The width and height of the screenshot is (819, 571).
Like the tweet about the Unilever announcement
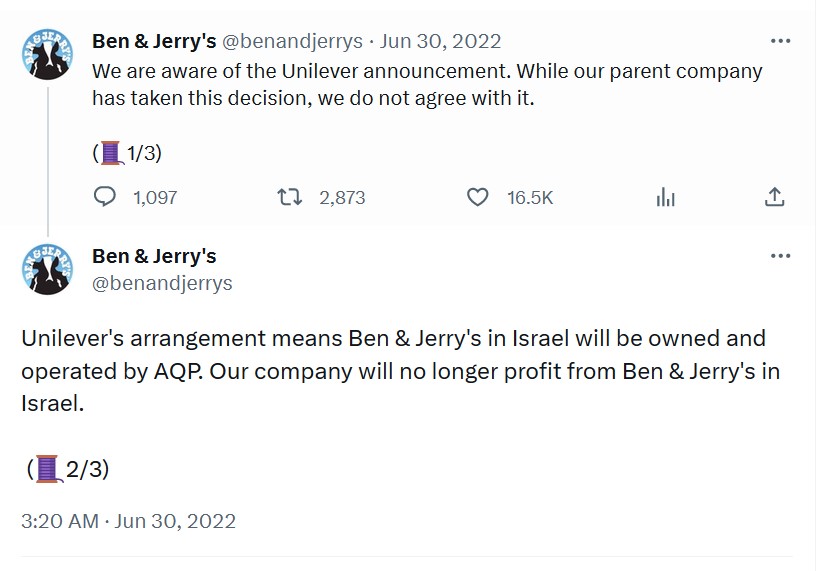pyautogui.click(x=478, y=197)
